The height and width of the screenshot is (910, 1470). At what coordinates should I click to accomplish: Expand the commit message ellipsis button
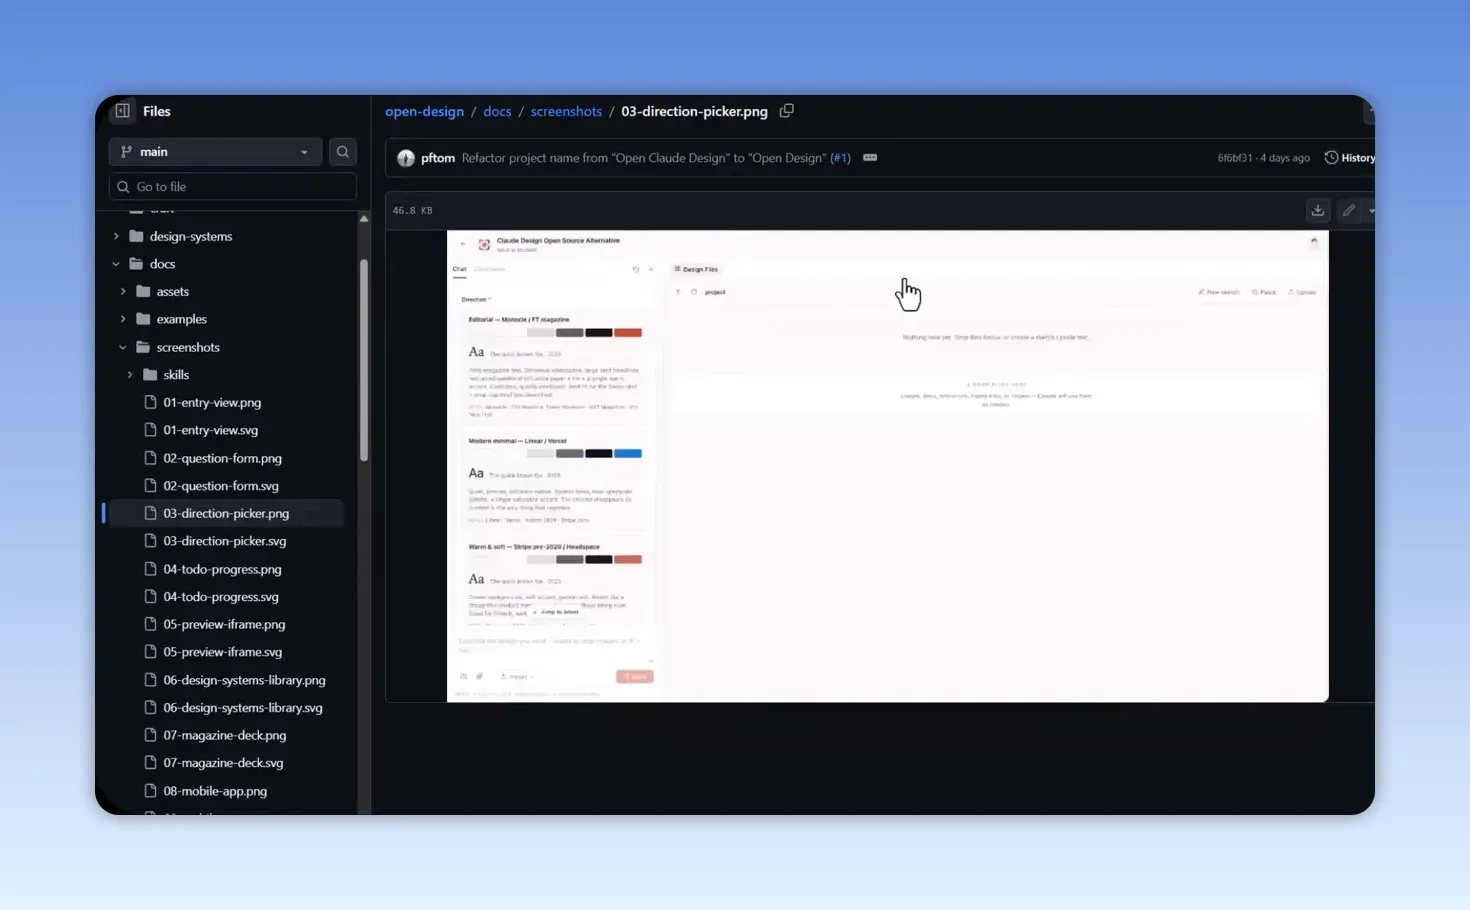tap(870, 158)
